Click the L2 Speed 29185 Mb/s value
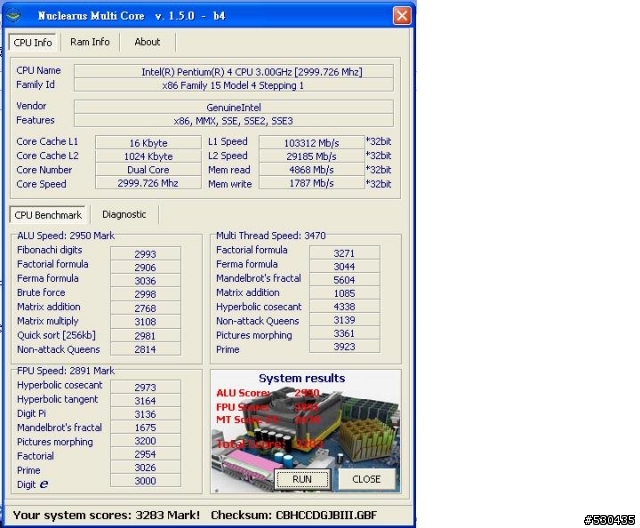Image resolution: width=640 pixels, height=528 pixels. point(312,156)
